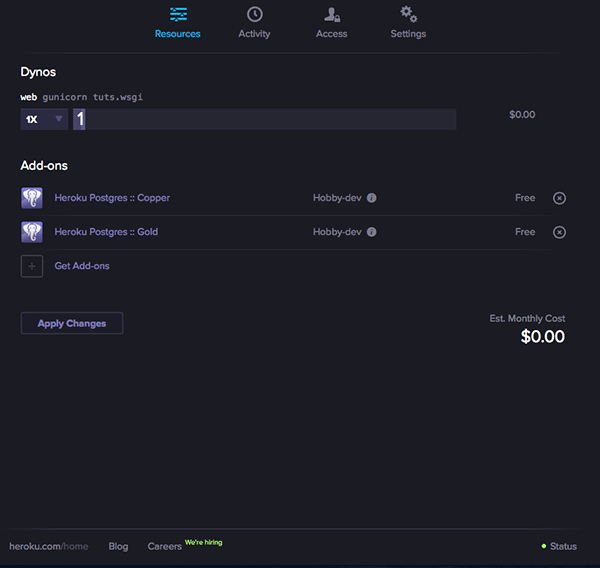Open the 1X dyno size dropdown
This screenshot has width=600, height=568.
tap(44, 119)
